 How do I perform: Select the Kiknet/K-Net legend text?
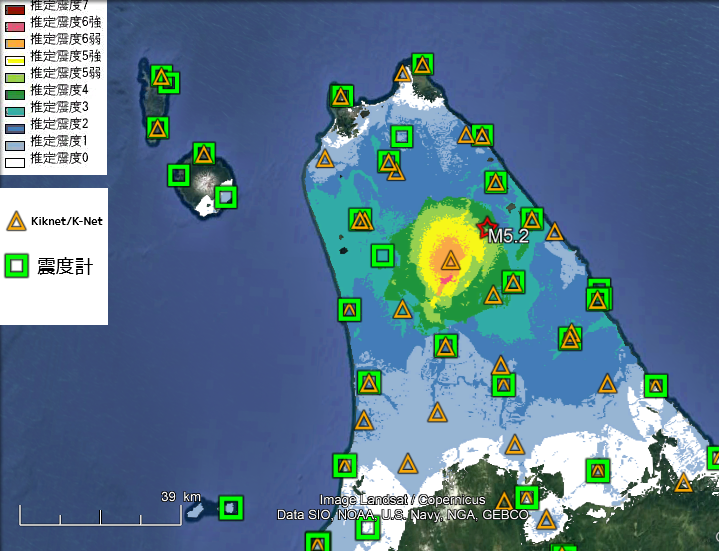coord(65,221)
